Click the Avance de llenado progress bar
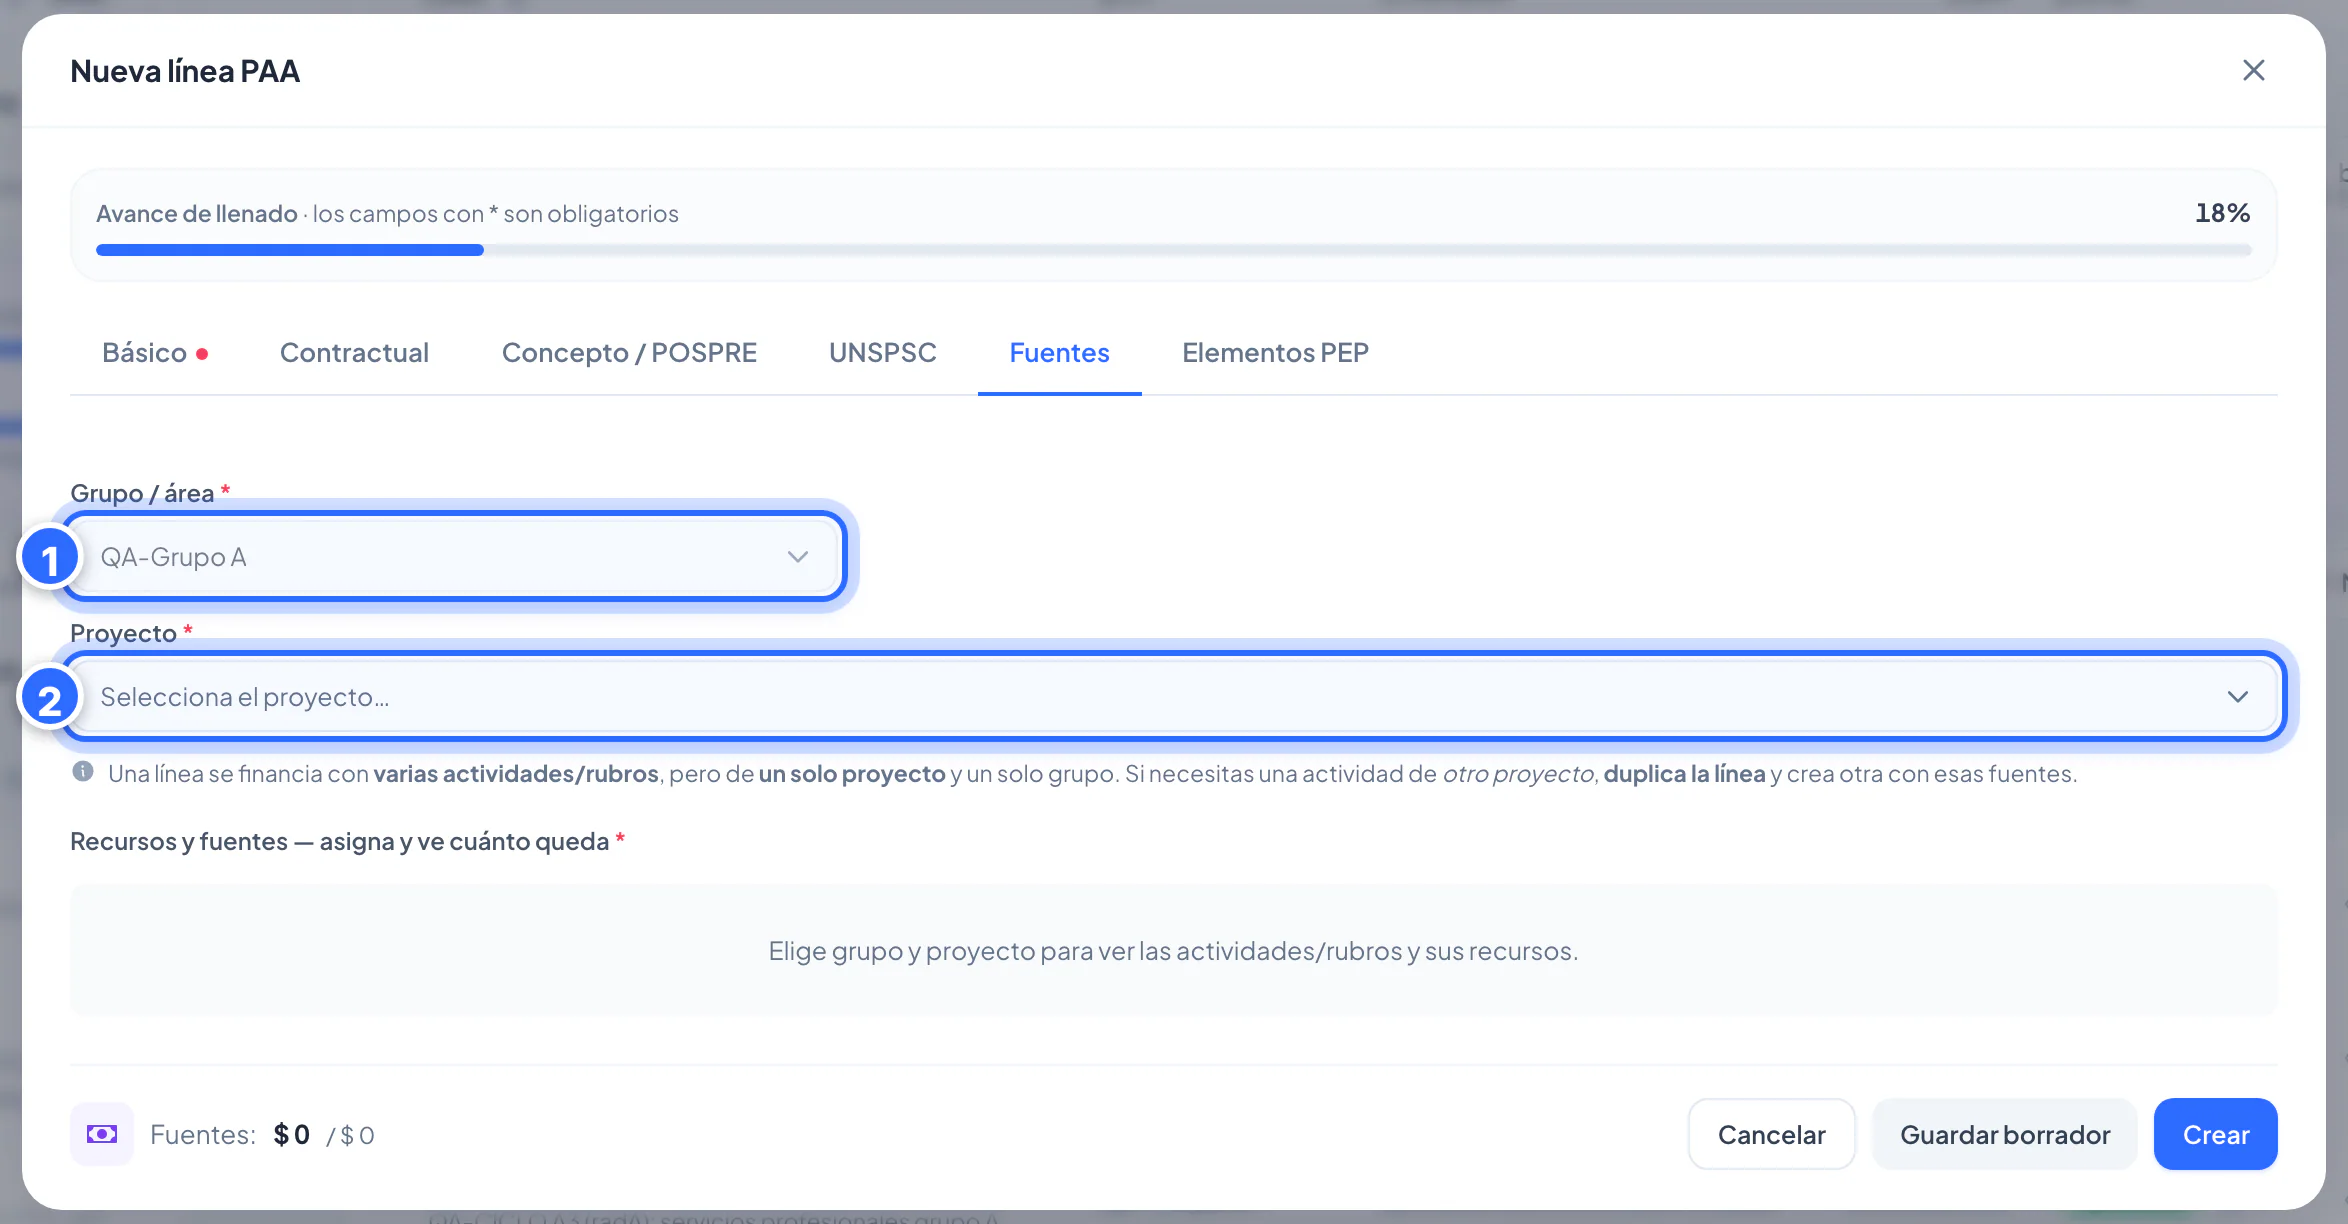The image size is (2348, 1224). (x=1173, y=250)
